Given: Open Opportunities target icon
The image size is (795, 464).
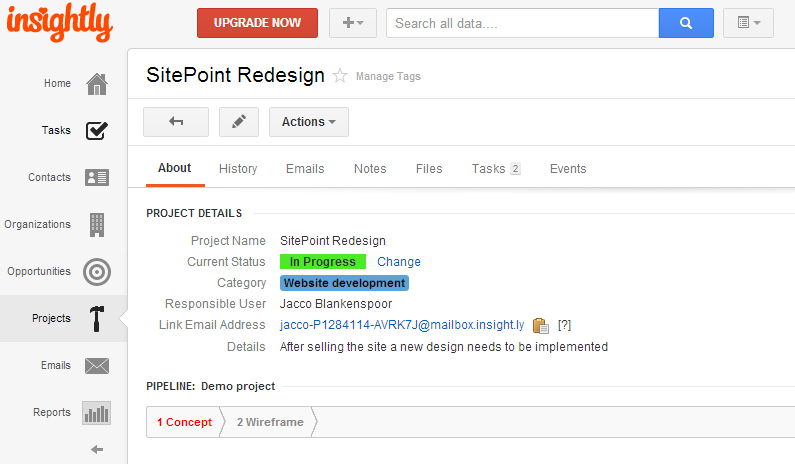Looking at the screenshot, I should [x=97, y=272].
